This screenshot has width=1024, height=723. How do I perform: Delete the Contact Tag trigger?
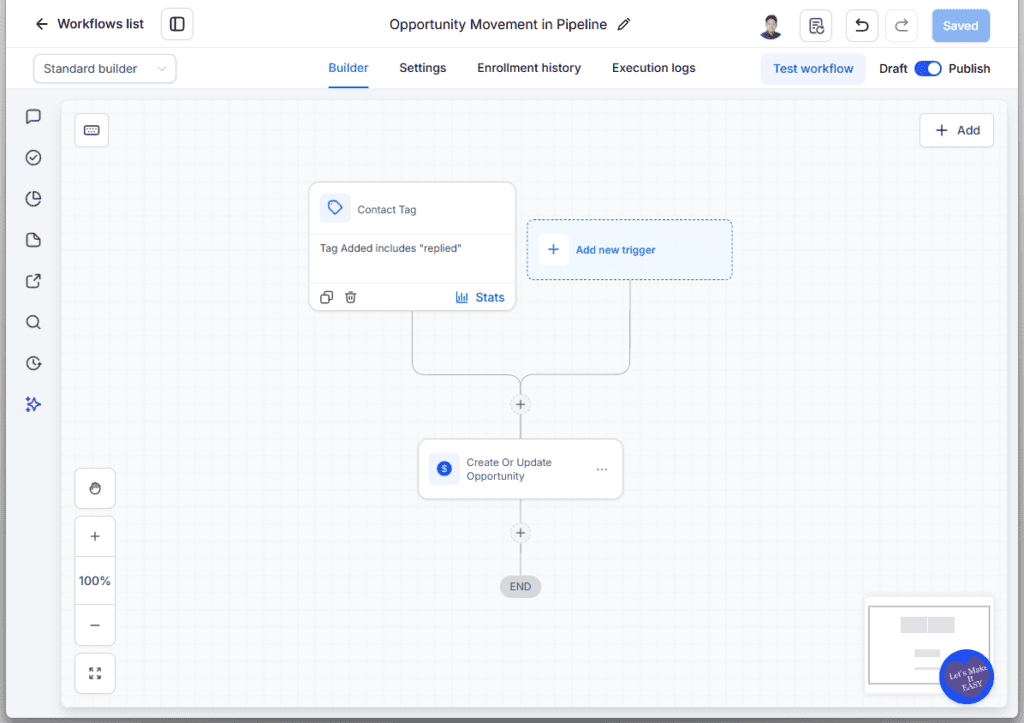(351, 297)
